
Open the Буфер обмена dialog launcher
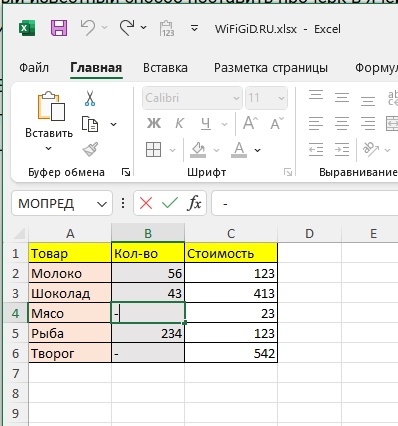coord(126,172)
